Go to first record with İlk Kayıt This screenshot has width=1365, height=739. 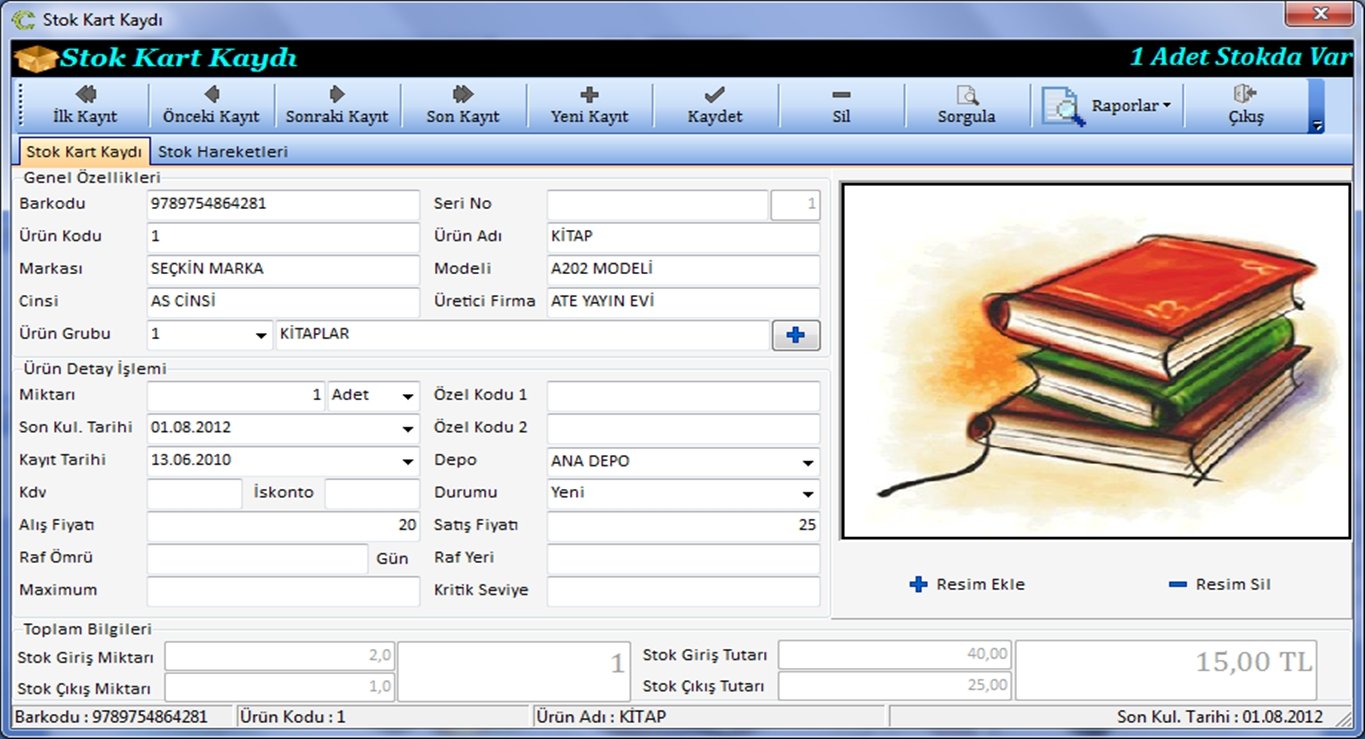coord(85,105)
